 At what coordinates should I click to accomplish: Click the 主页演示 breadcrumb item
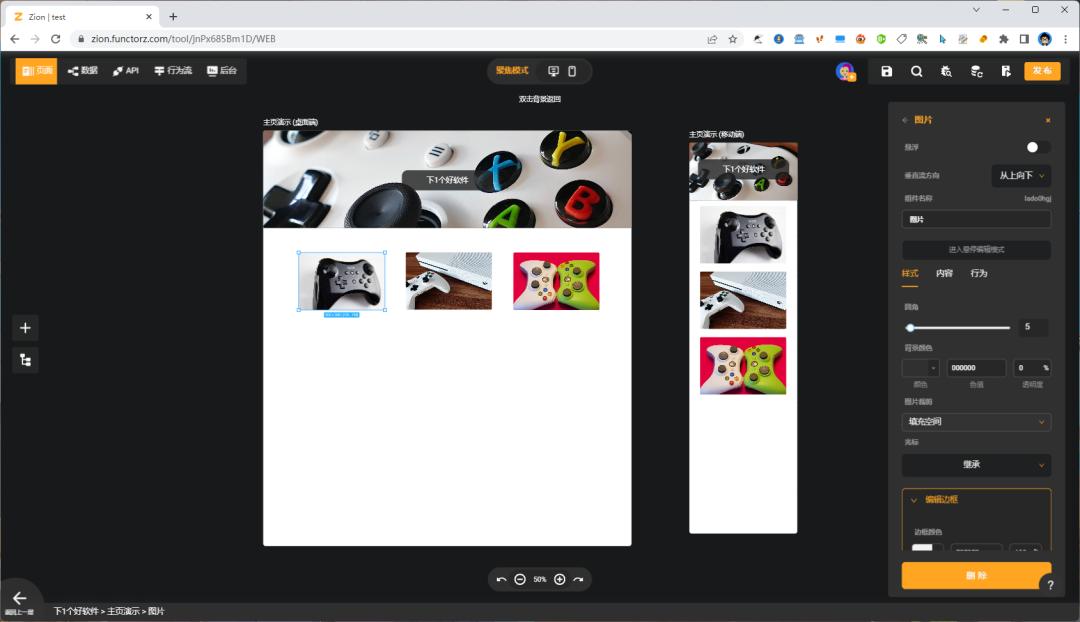123,611
